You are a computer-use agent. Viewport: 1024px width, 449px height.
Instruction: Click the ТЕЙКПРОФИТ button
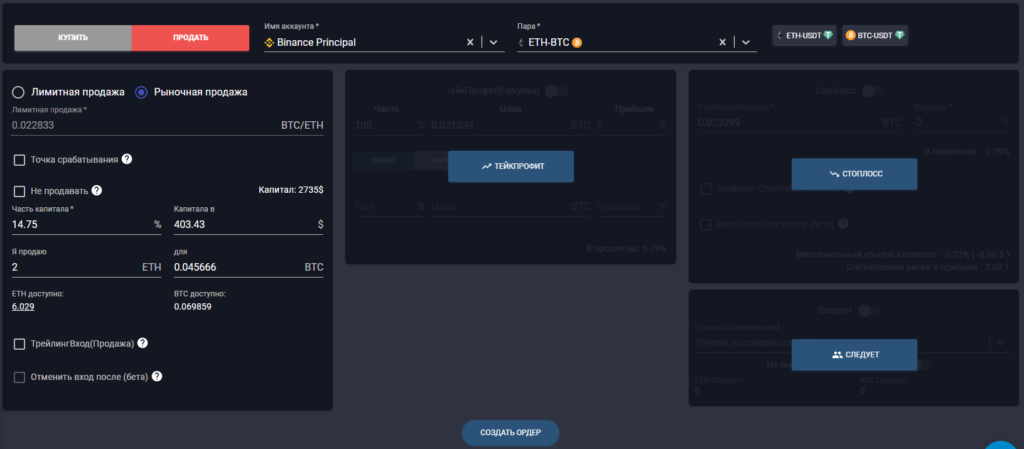pyautogui.click(x=511, y=166)
